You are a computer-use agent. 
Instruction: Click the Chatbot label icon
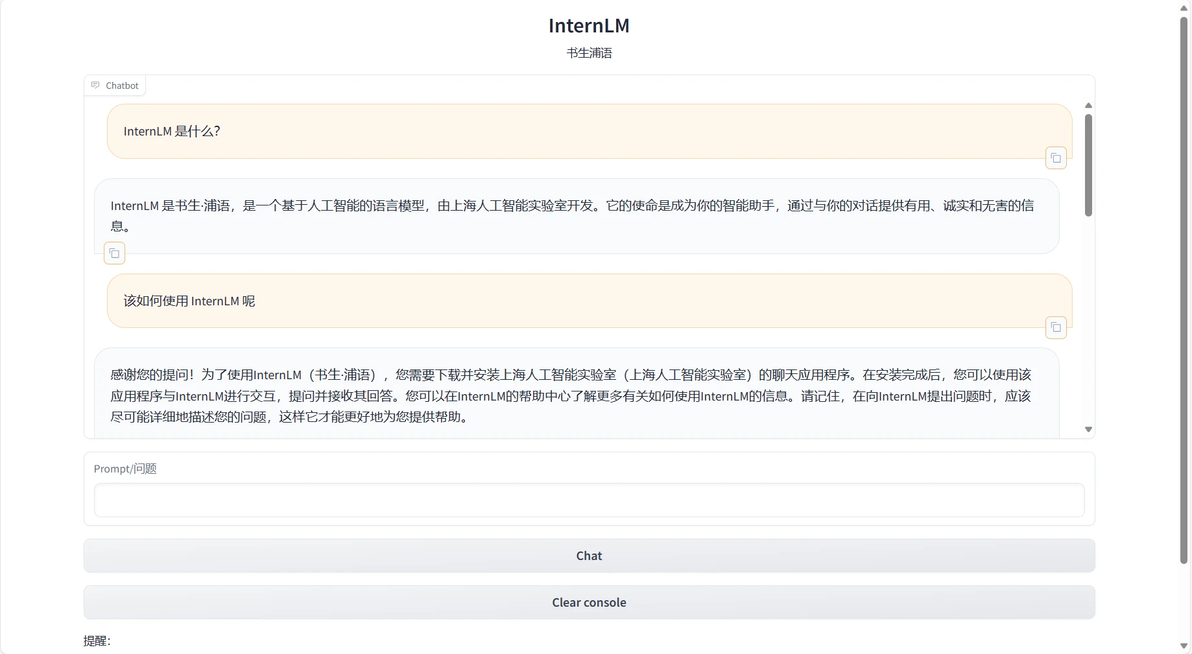click(95, 85)
